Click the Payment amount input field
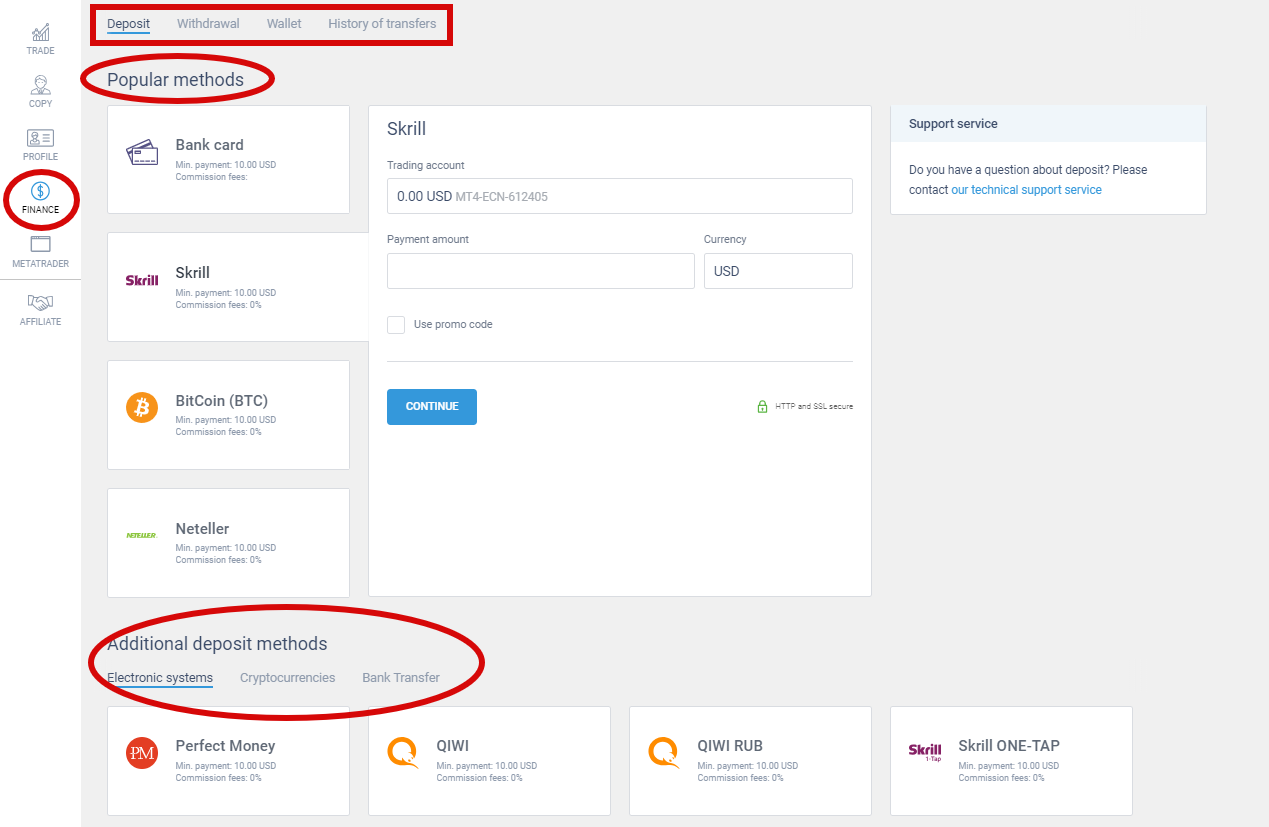This screenshot has width=1269, height=827. click(540, 271)
